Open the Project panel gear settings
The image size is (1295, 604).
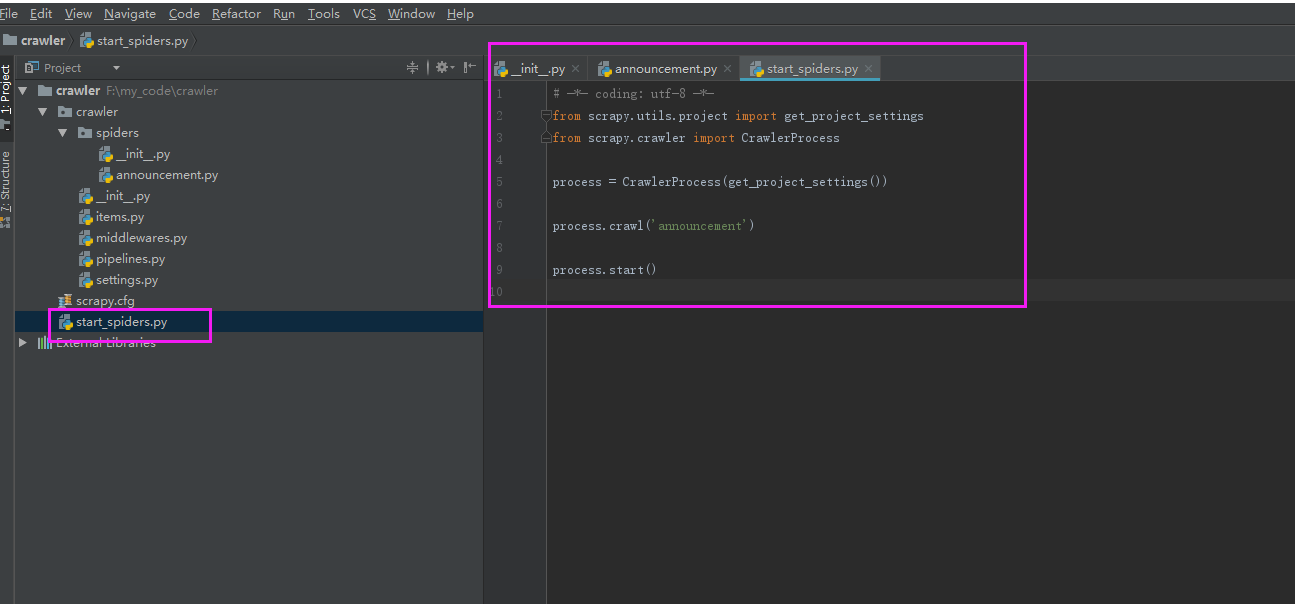pyautogui.click(x=444, y=67)
